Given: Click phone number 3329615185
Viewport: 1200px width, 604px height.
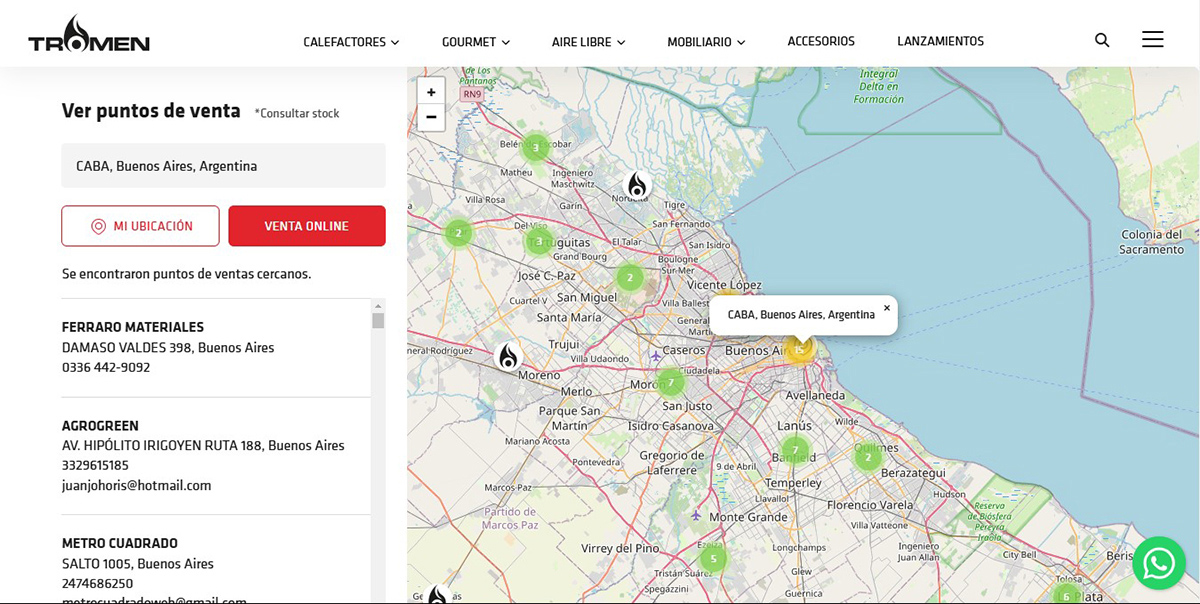Looking at the screenshot, I should tap(95, 465).
